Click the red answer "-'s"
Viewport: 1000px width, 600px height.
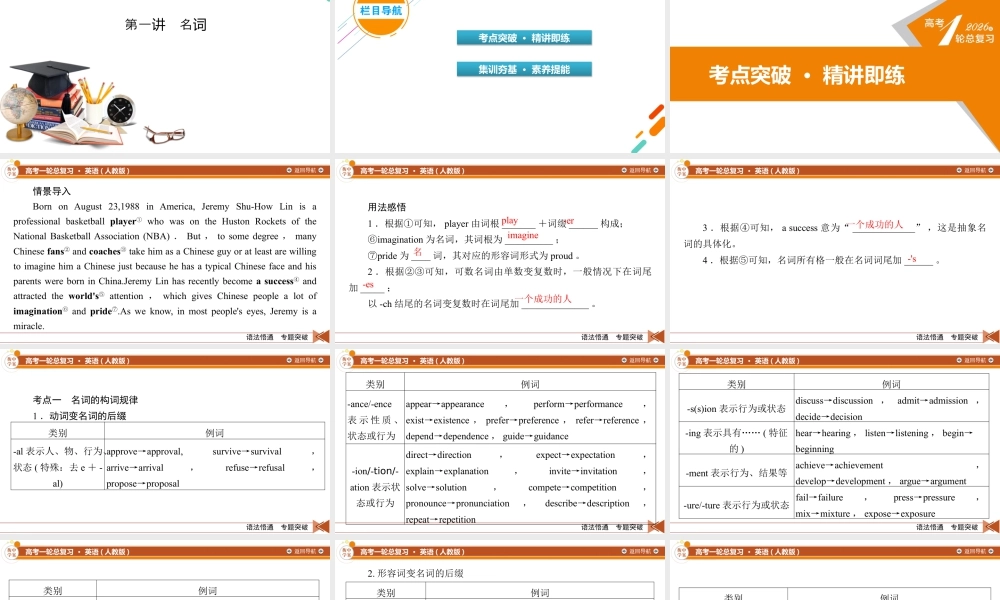pyautogui.click(x=912, y=259)
